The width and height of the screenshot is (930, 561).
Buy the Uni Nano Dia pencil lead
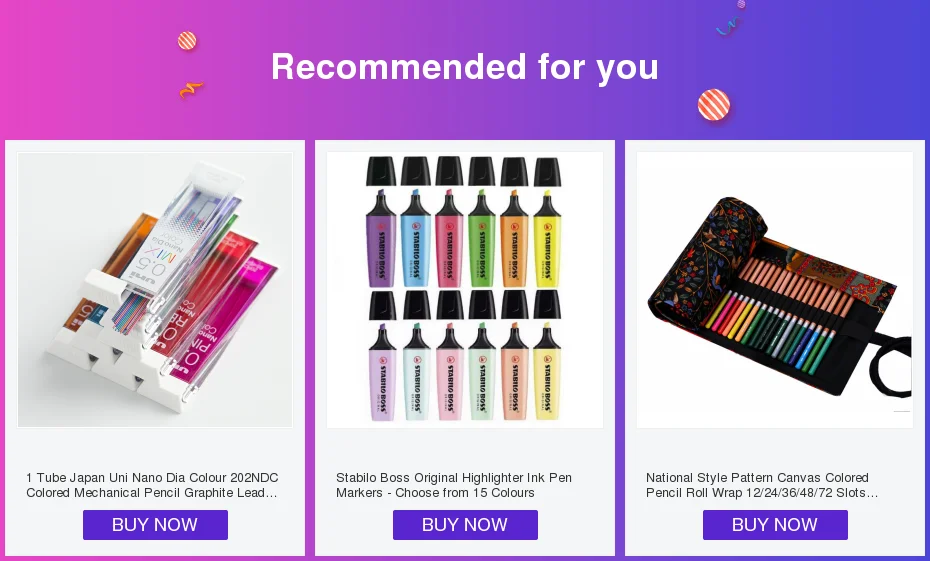pos(155,525)
